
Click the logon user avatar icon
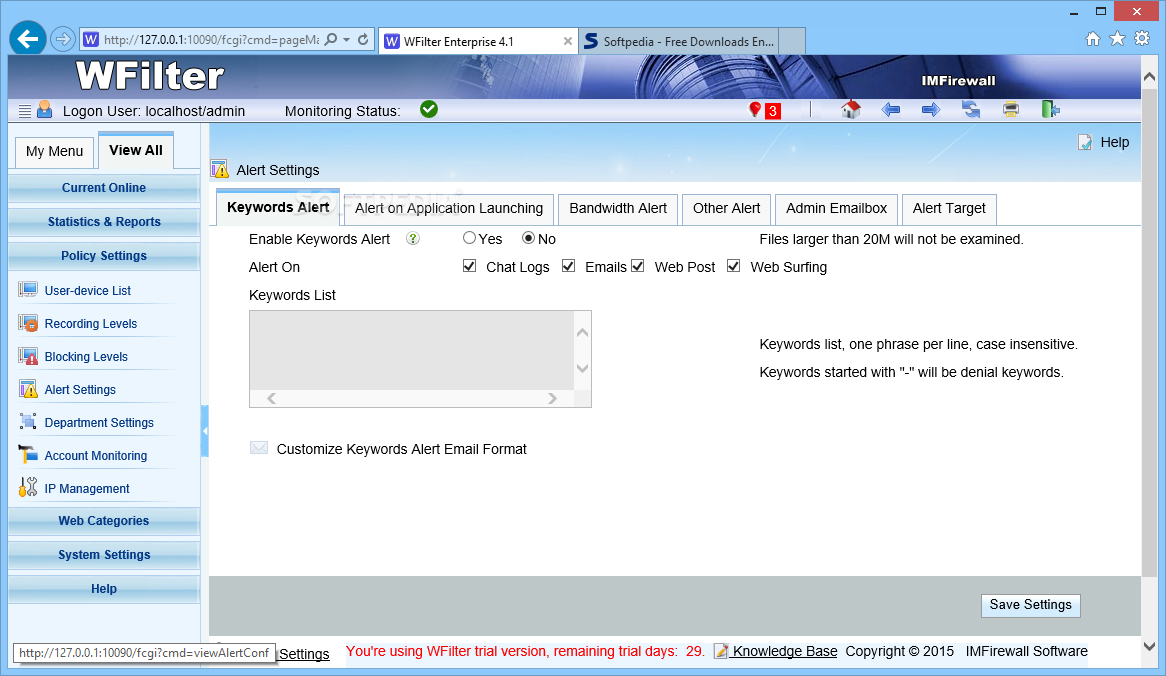(x=45, y=110)
